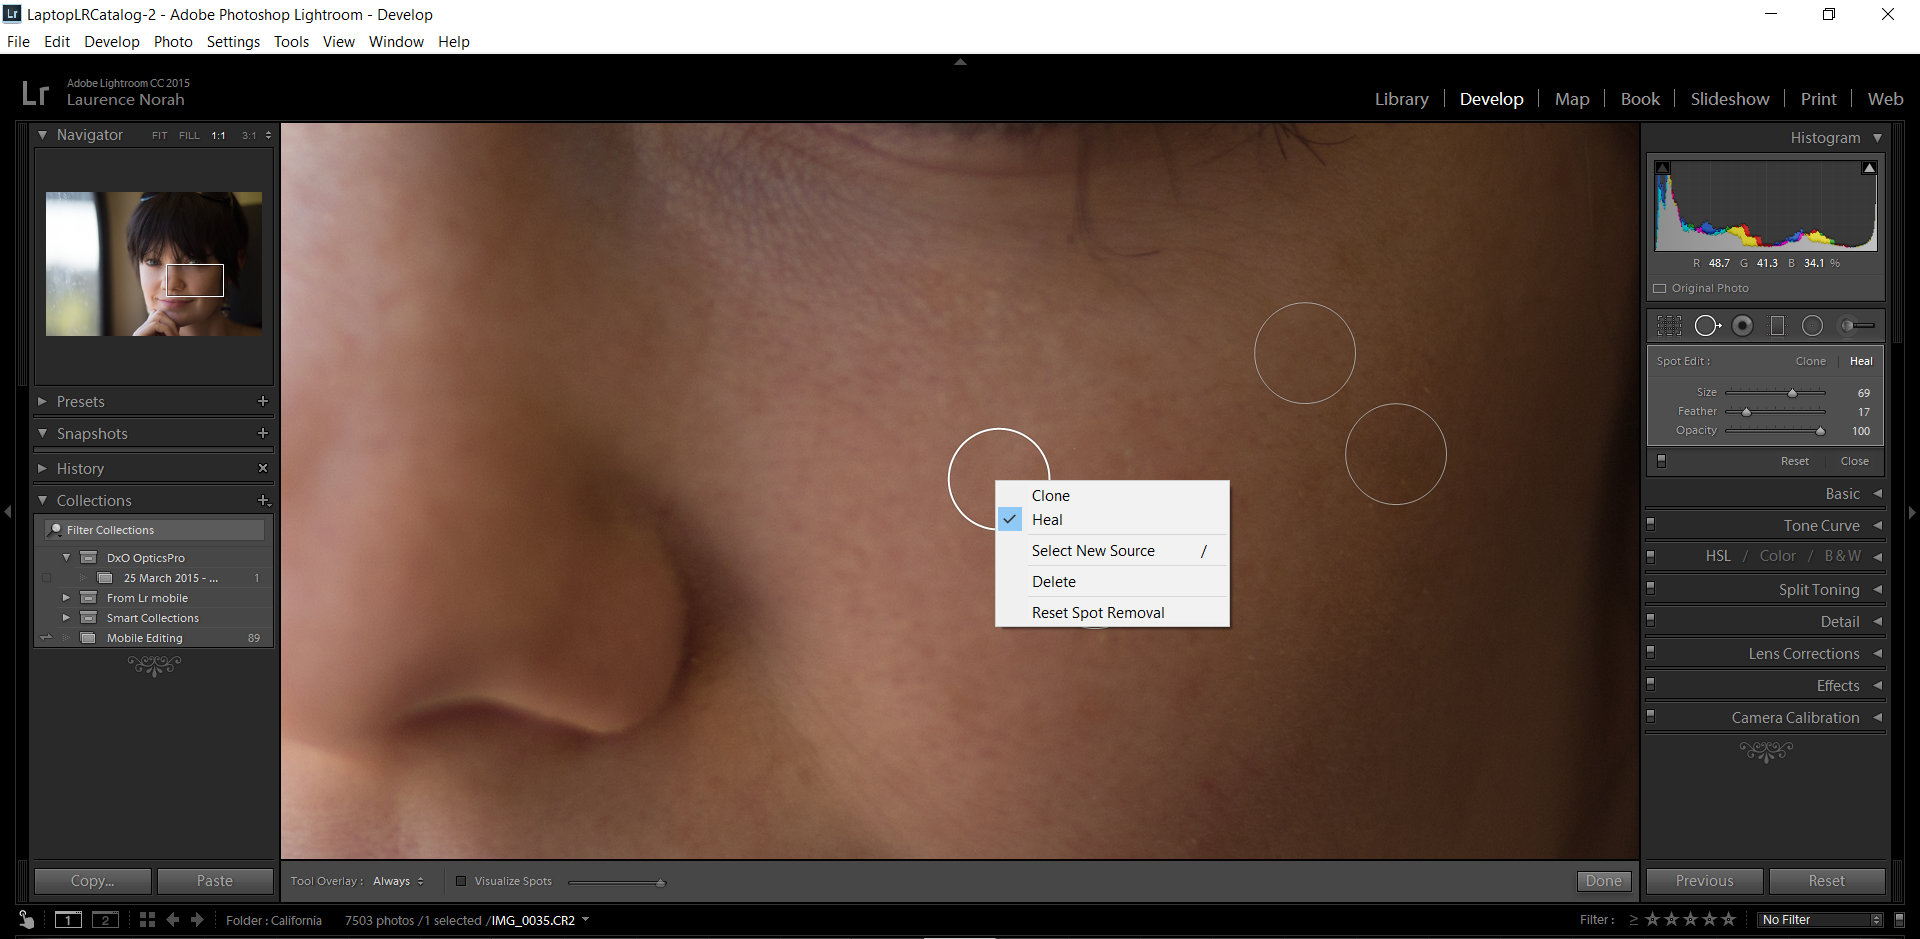The image size is (1920, 939).
Task: Click the Done button
Action: pos(1604,881)
